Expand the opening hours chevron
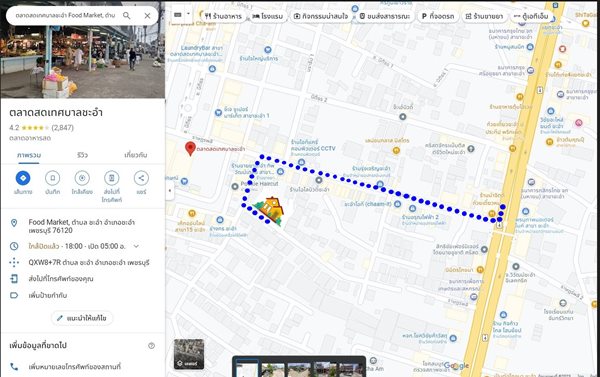Viewport: 600px width, 377px height. 136,246
